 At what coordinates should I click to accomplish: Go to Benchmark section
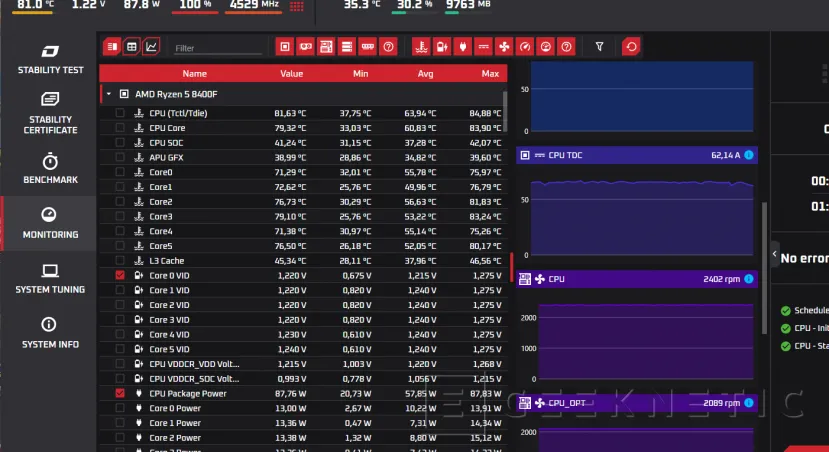pyautogui.click(x=50, y=169)
